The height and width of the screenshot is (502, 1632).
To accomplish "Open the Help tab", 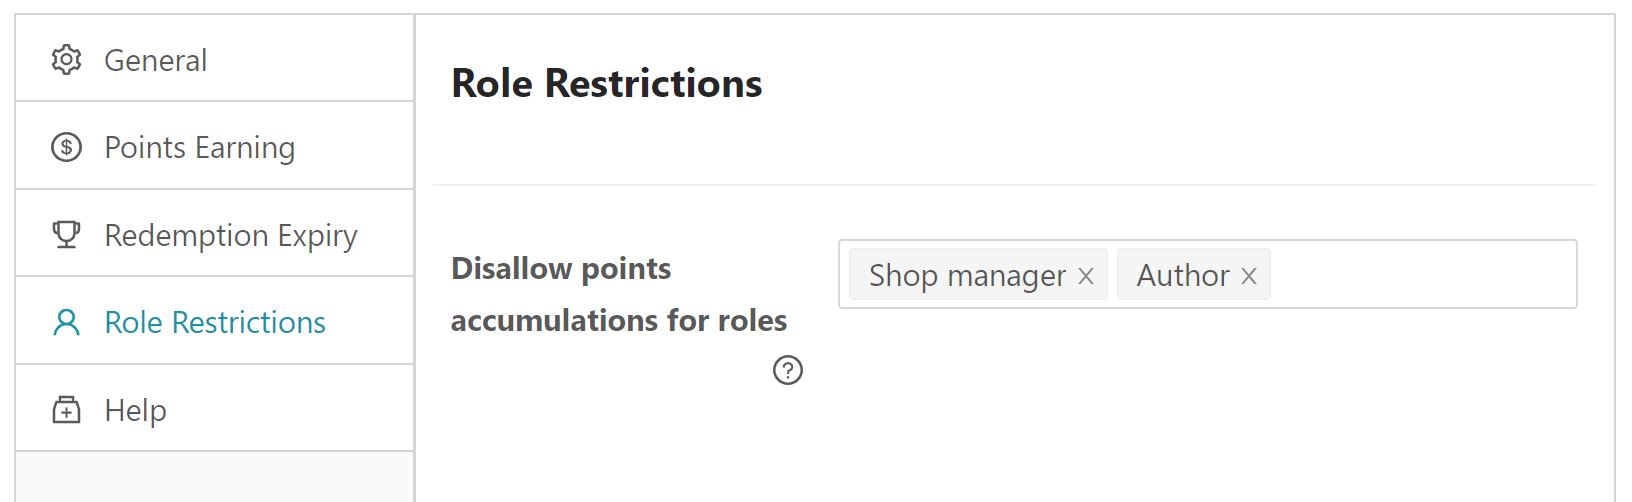I will coord(136,410).
